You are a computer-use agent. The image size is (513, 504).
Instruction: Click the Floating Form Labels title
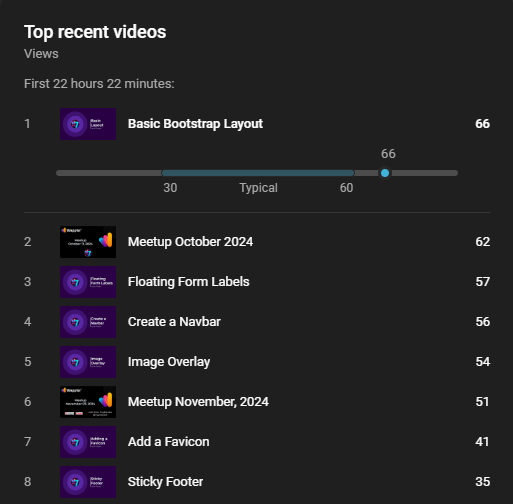click(189, 282)
